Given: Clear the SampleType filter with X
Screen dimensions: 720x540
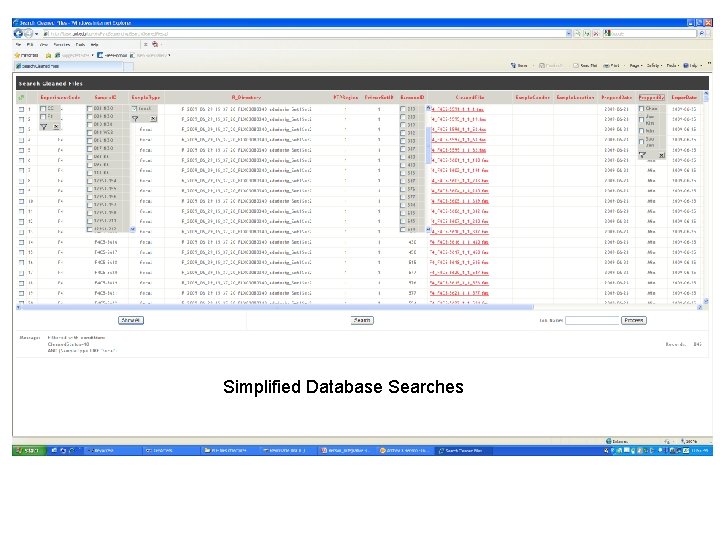Looking at the screenshot, I should point(153,119).
